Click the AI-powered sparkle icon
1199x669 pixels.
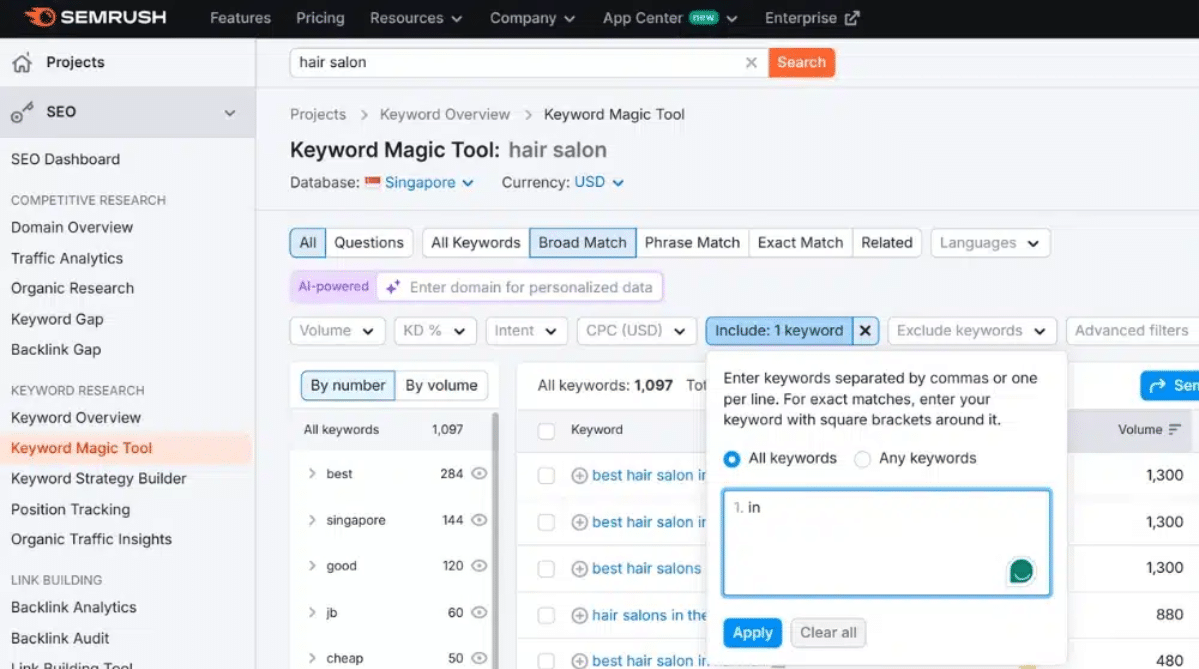point(393,287)
